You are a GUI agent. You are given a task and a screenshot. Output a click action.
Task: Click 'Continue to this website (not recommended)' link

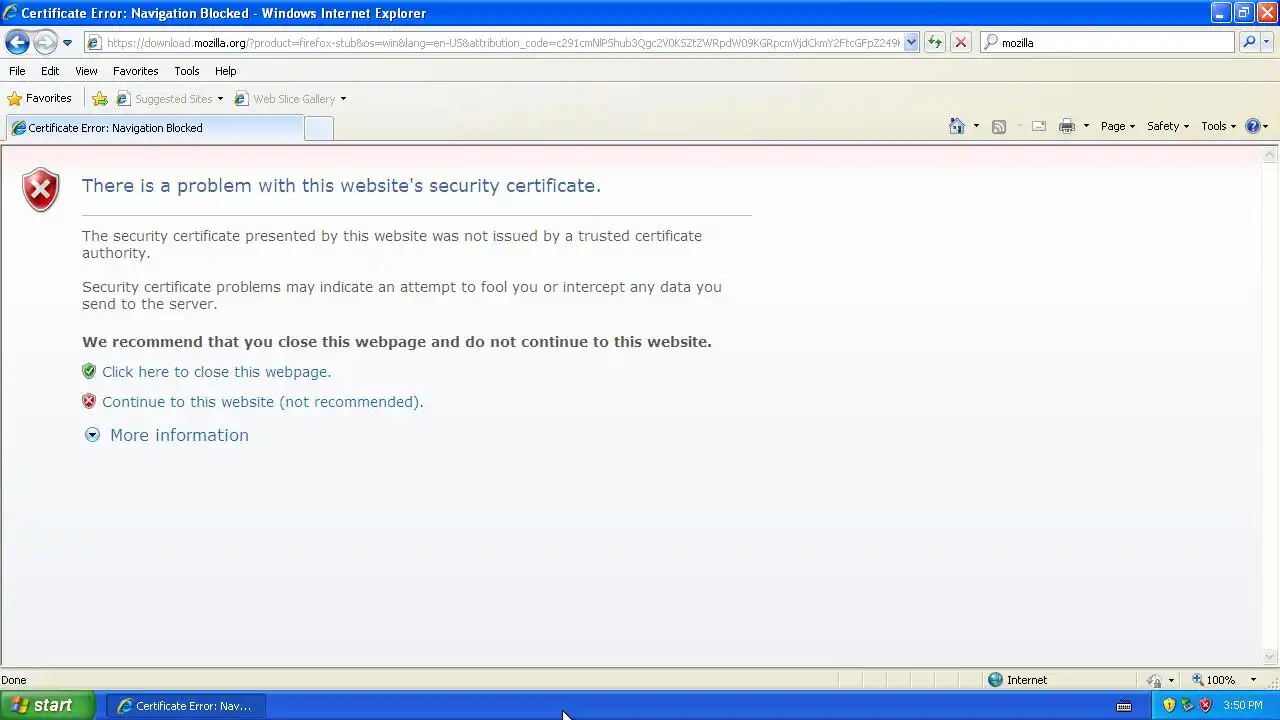[263, 402]
